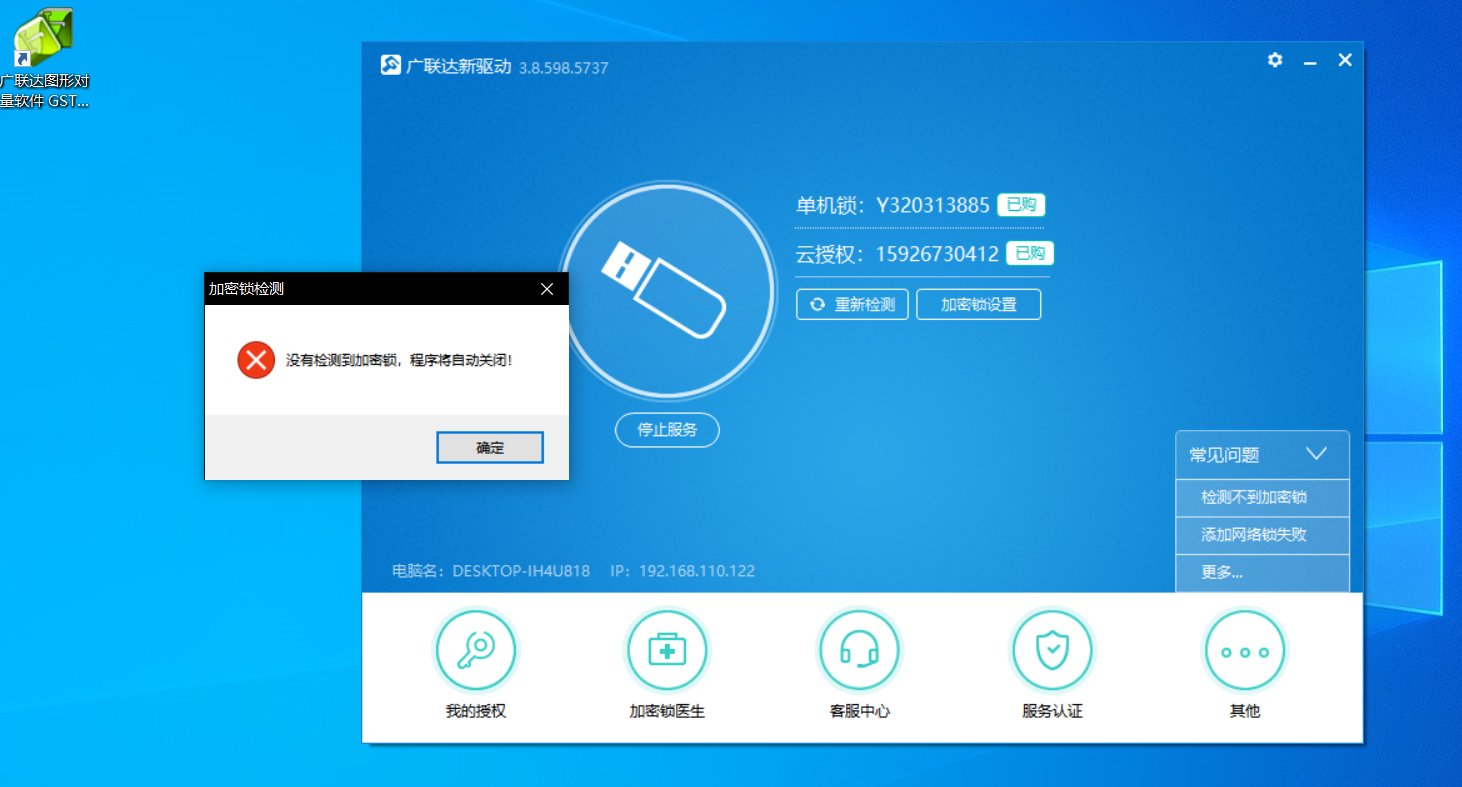The image size is (1462, 787).
Task: Click the IP address 192.168.110.122
Action: [x=697, y=572]
